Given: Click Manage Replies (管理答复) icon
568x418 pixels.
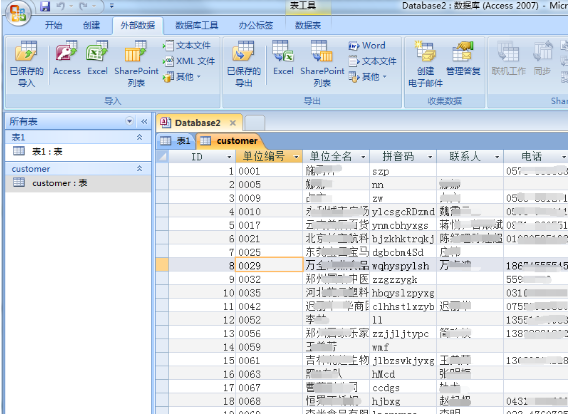Looking at the screenshot, I should [463, 58].
